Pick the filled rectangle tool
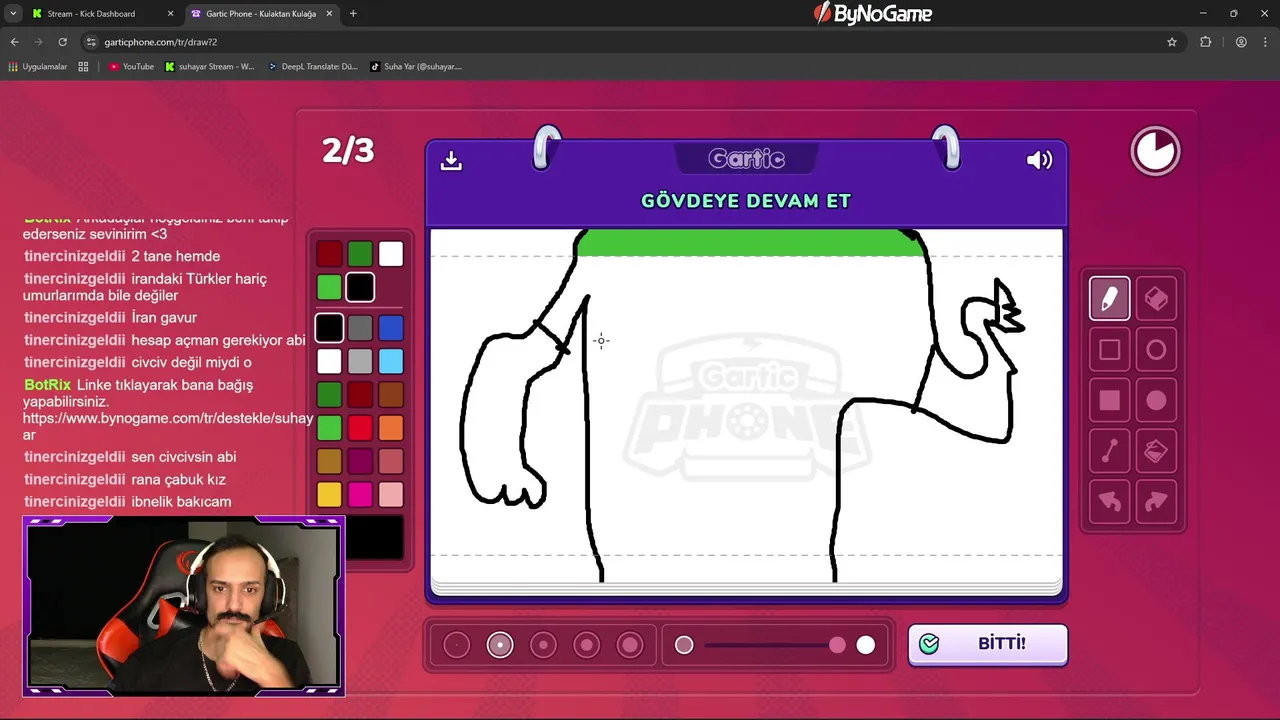The height and width of the screenshot is (720, 1280). point(1109,401)
